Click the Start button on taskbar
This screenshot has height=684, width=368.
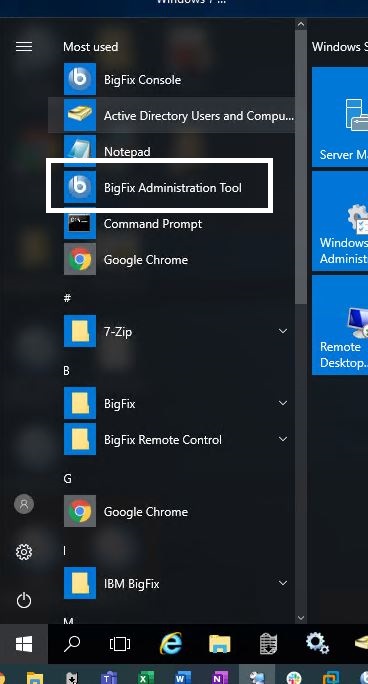click(x=24, y=644)
